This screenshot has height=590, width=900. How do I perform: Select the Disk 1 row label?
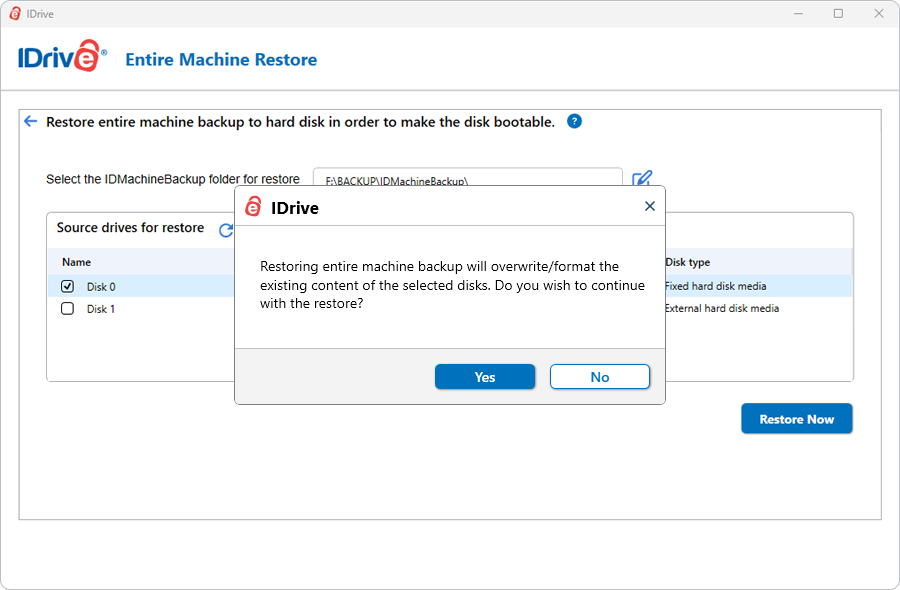[x=101, y=309]
